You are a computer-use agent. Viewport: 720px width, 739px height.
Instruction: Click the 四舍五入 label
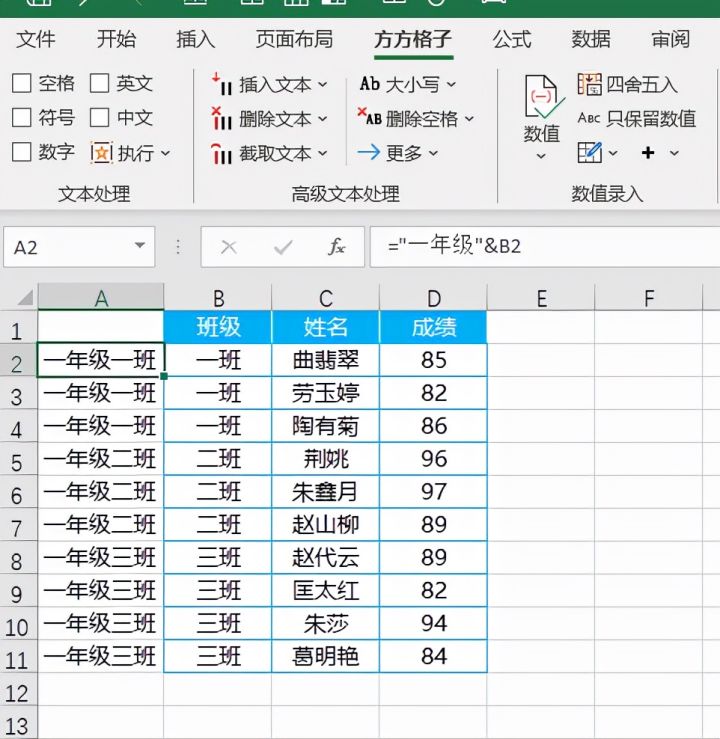pyautogui.click(x=642, y=85)
